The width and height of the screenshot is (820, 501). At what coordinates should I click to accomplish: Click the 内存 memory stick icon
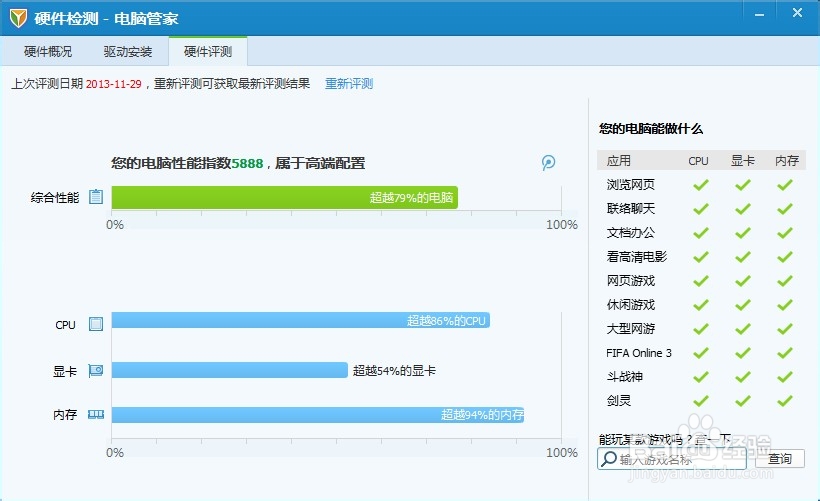coord(96,415)
